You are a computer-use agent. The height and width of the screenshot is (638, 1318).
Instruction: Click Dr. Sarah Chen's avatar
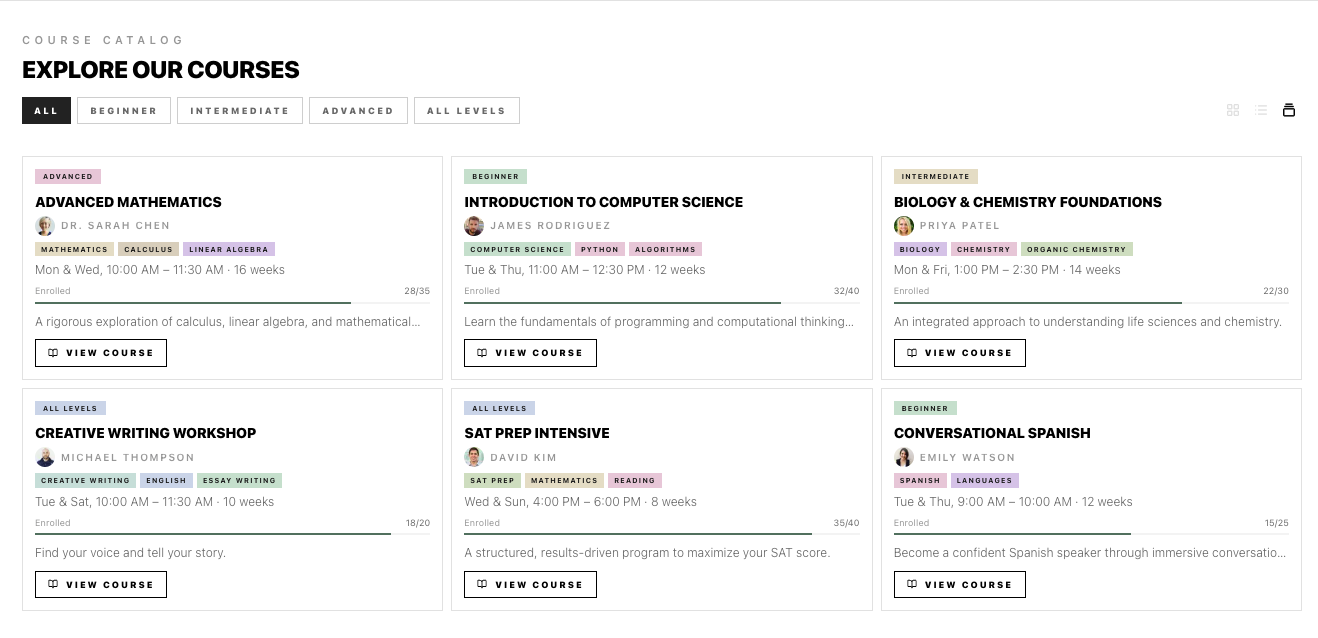point(45,226)
